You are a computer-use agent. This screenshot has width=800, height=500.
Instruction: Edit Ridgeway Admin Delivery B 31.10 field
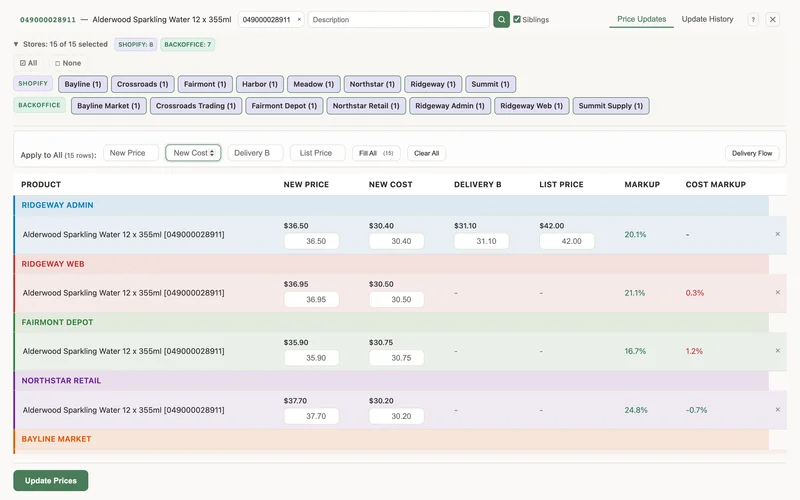click(482, 241)
